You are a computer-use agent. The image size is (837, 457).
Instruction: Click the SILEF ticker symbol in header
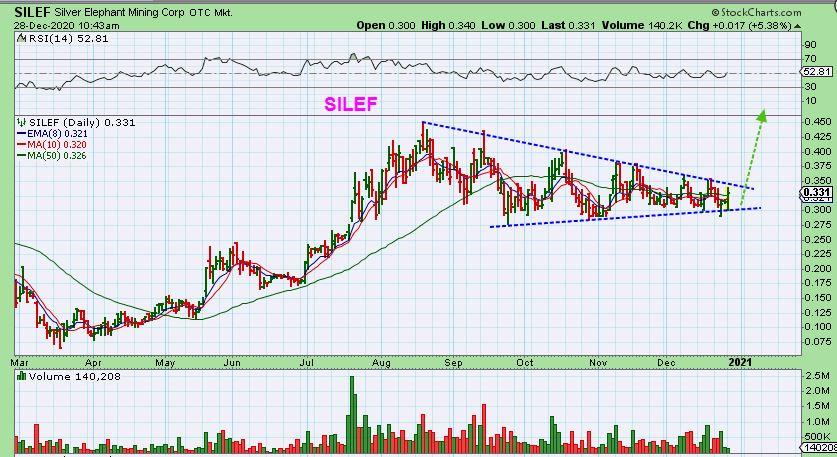pyautogui.click(x=33, y=12)
